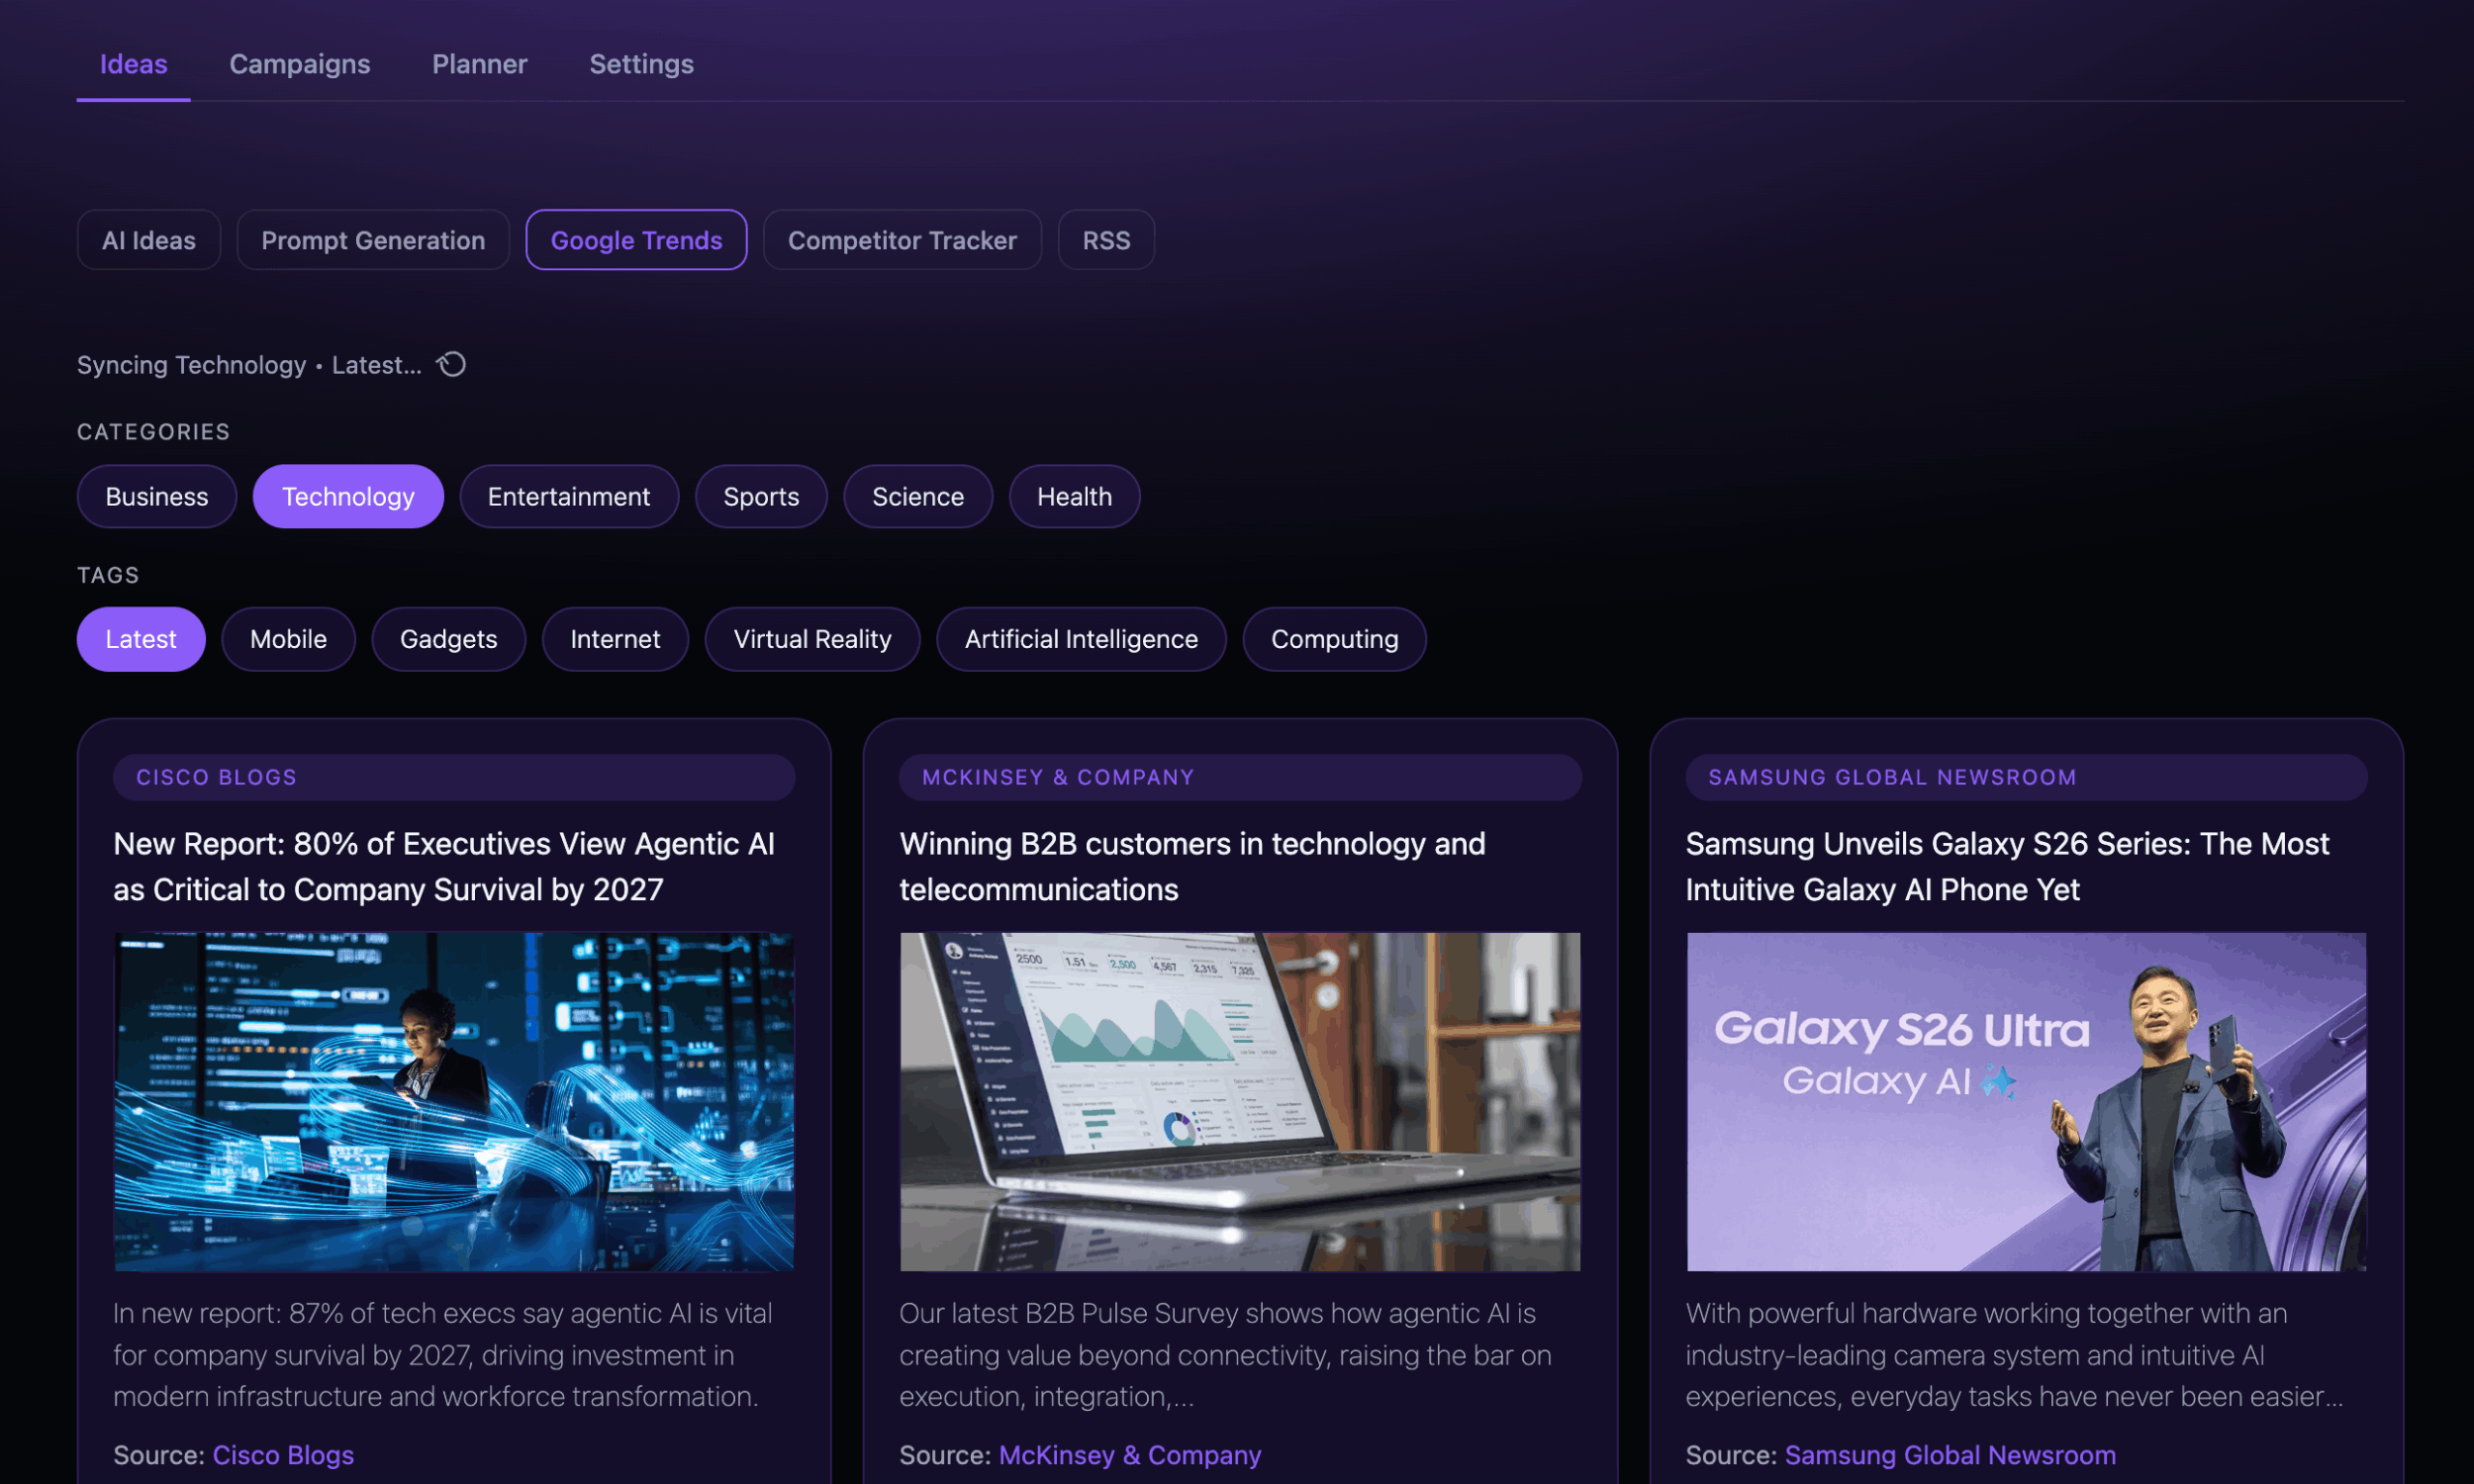This screenshot has width=2474, height=1484.
Task: Click the Samsung hardware summary text
Action: (x=2014, y=1355)
